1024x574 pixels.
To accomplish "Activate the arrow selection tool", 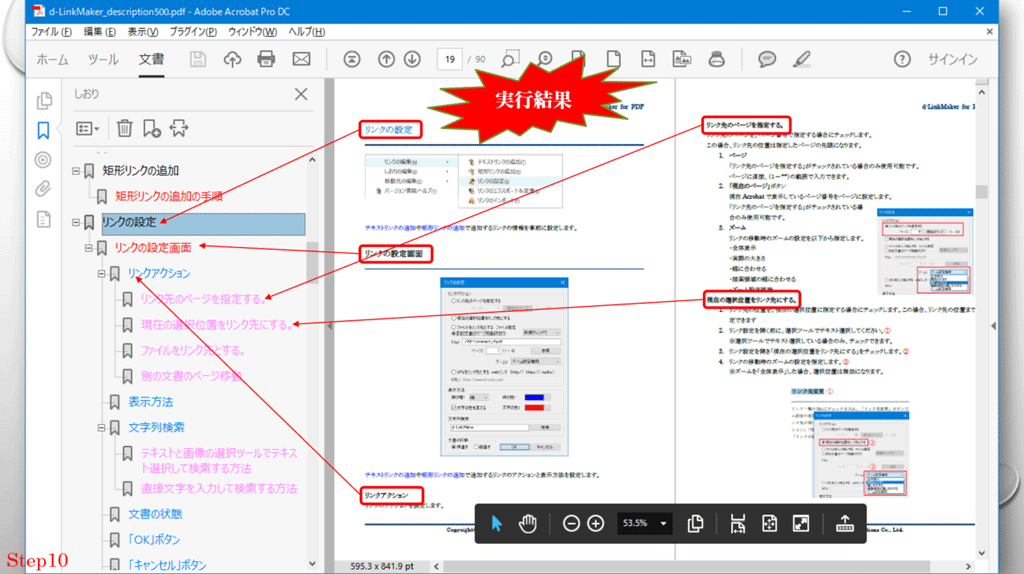I will tap(497, 523).
